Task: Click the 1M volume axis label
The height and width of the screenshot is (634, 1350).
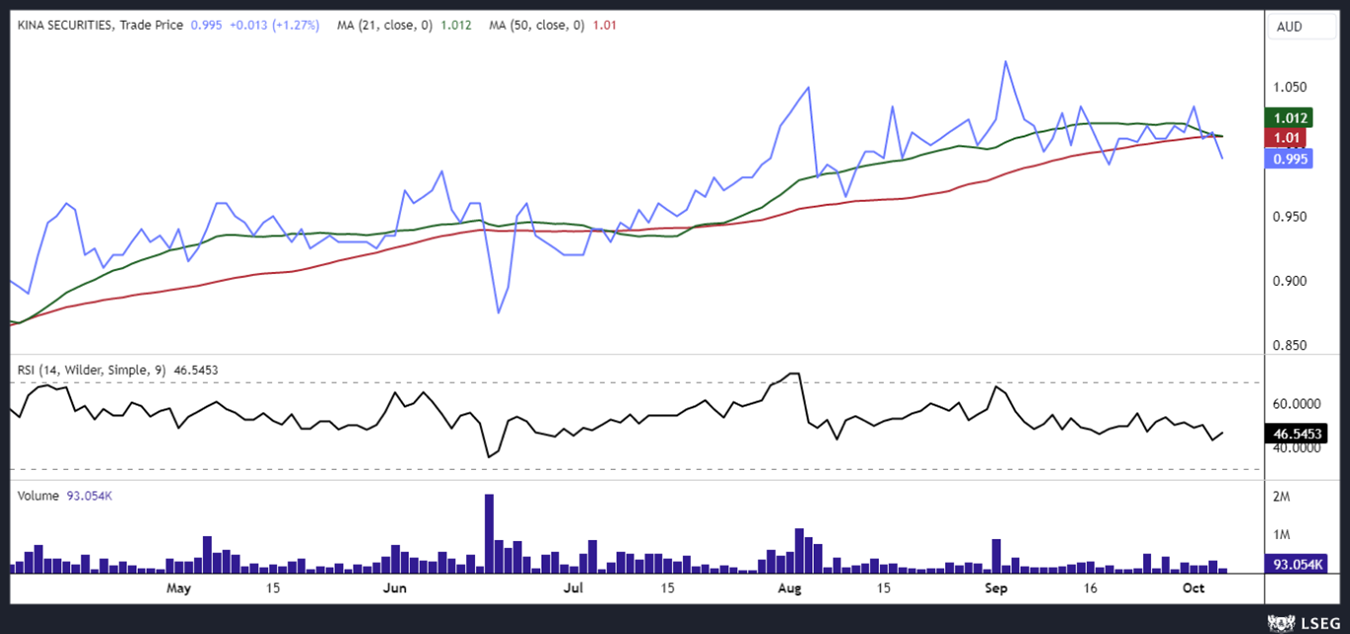Action: 1282,534
